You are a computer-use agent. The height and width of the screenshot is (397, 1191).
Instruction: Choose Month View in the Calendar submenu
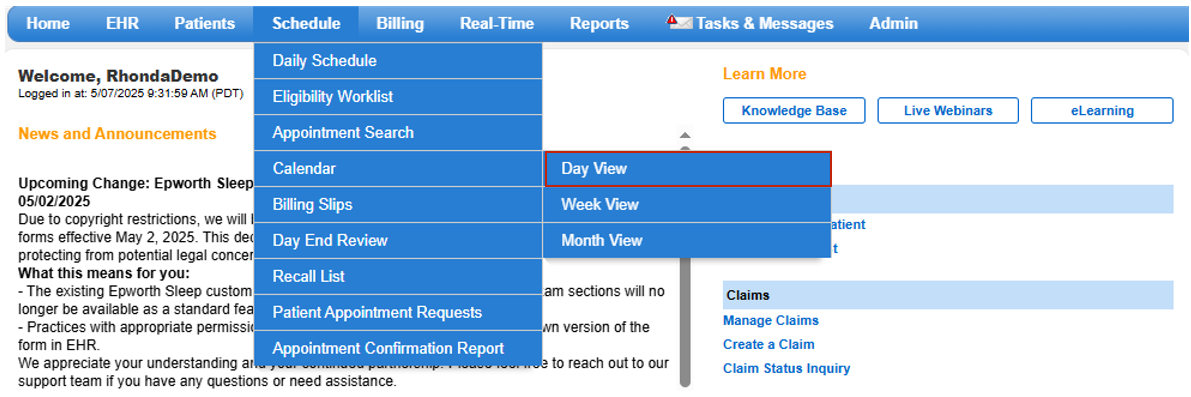coord(688,241)
